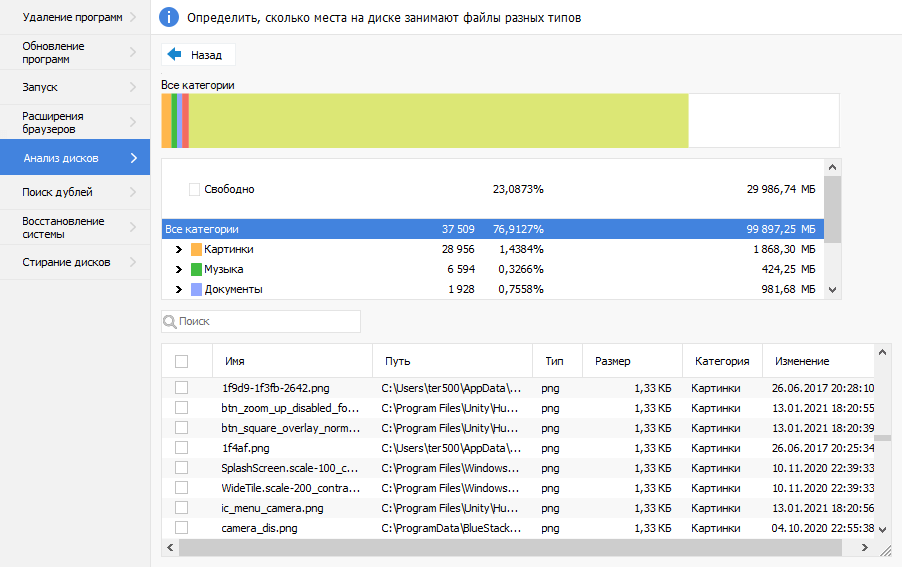Expand the Документы category row

(x=178, y=289)
